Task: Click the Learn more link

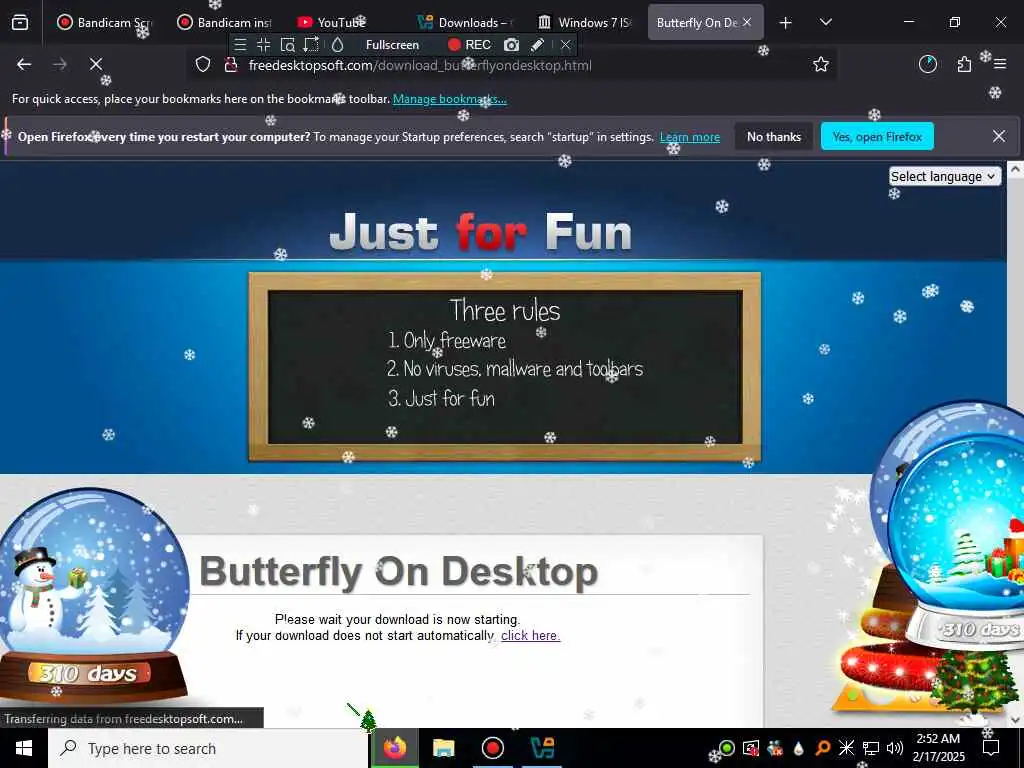Action: coord(690,137)
